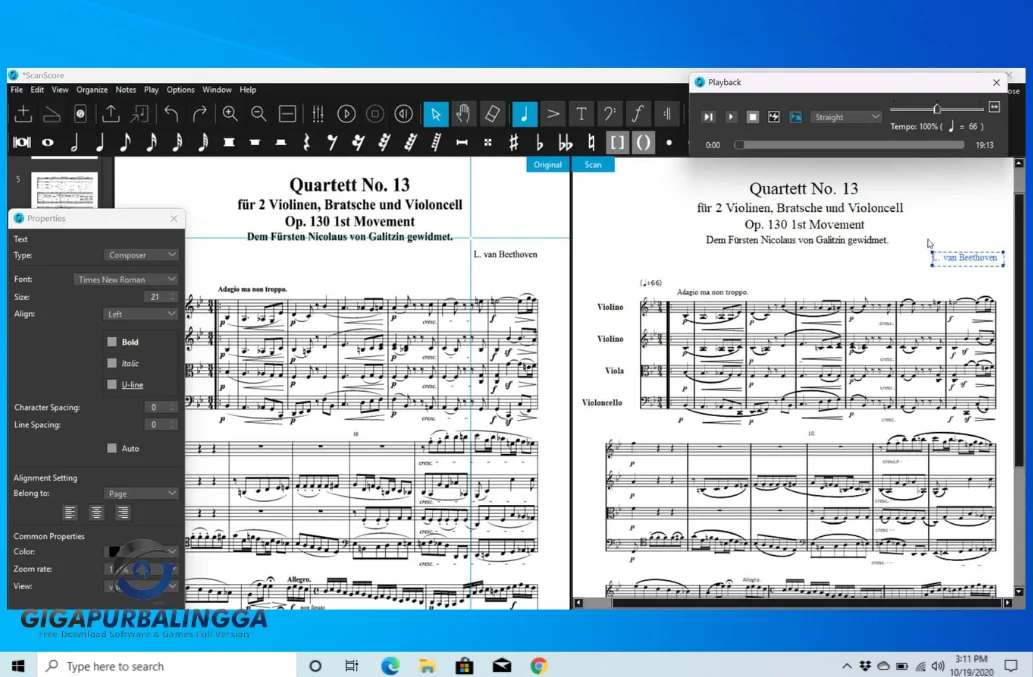Toggle parentheses on accidental
The width and height of the screenshot is (1033, 677).
click(x=643, y=142)
